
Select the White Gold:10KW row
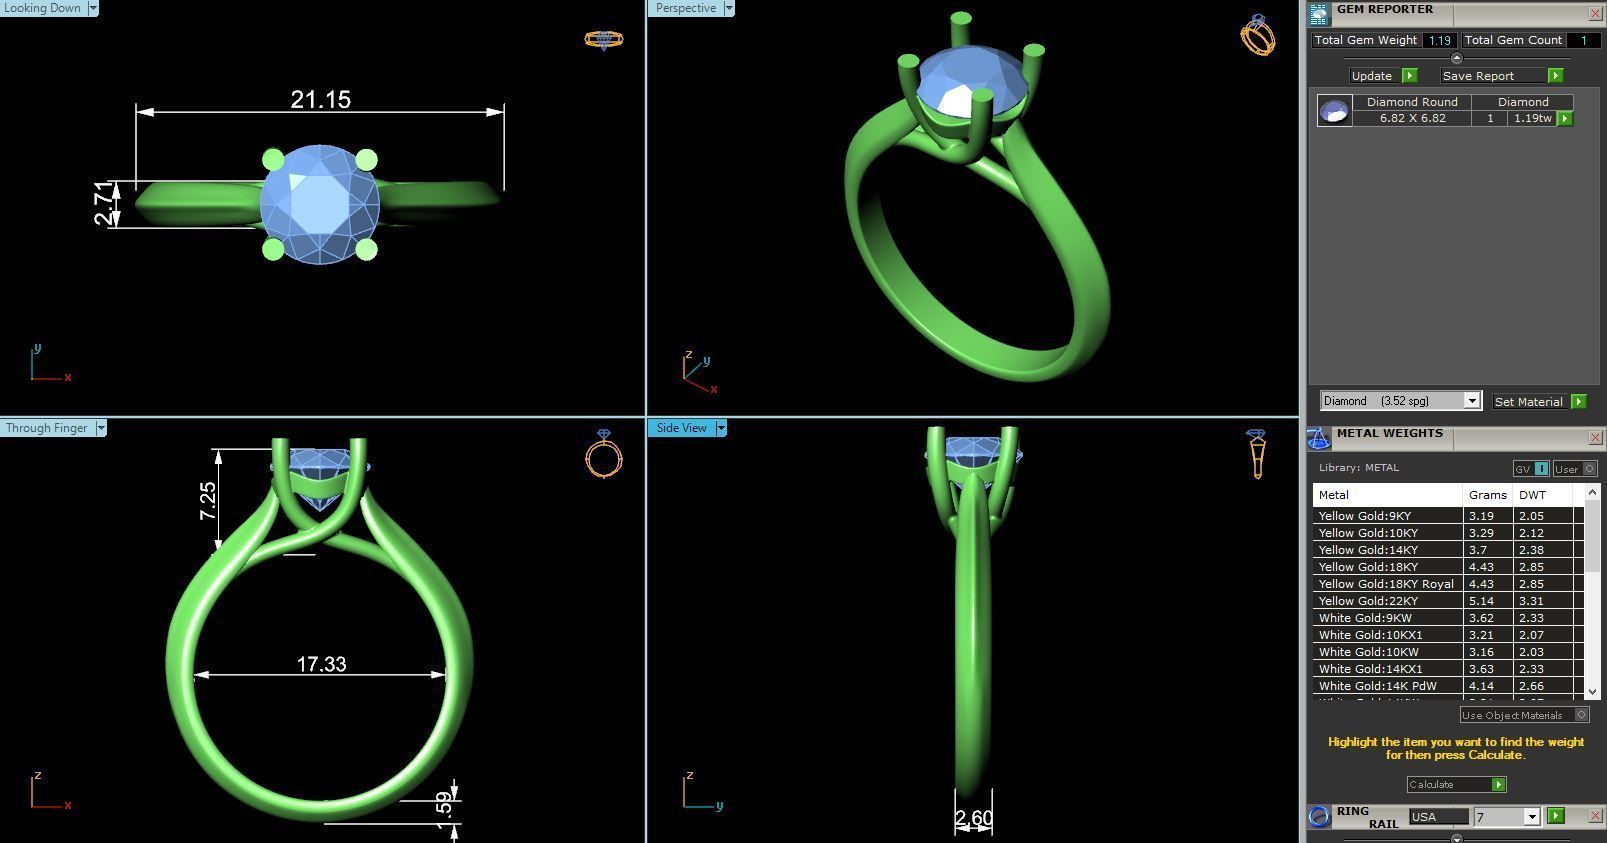pyautogui.click(x=1448, y=652)
